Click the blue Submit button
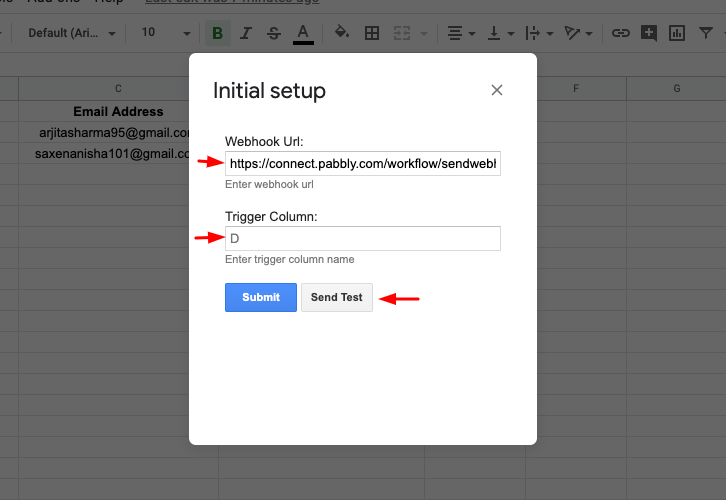 (x=261, y=297)
